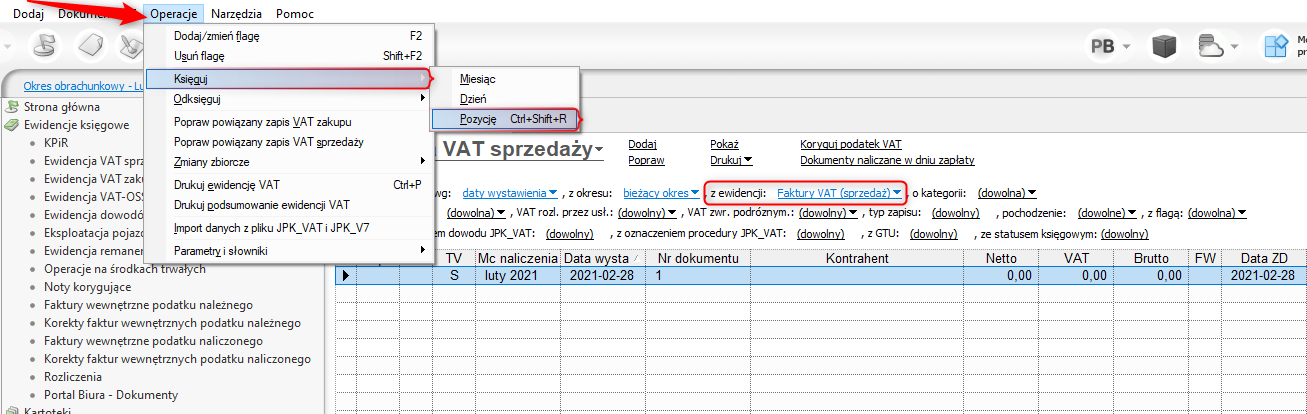Open the daty wystawienia sort dropdown
Image resolution: width=1307 pixels, height=414 pixels.
coord(510,191)
